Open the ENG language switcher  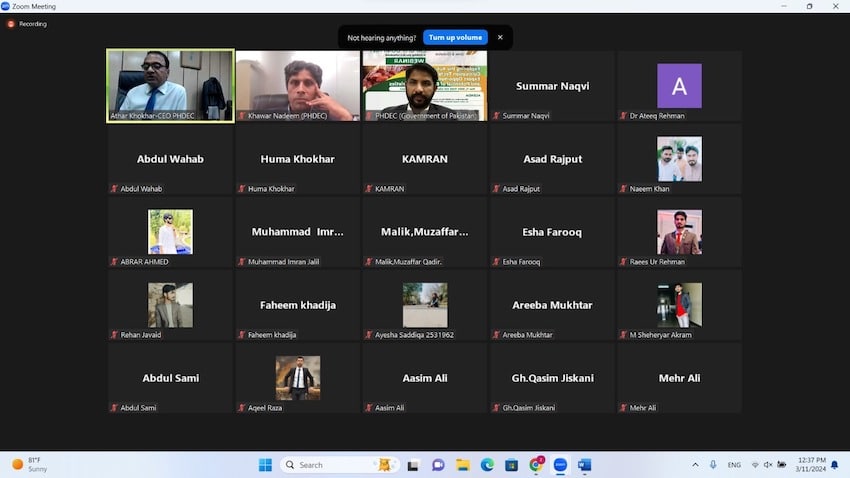click(x=734, y=465)
